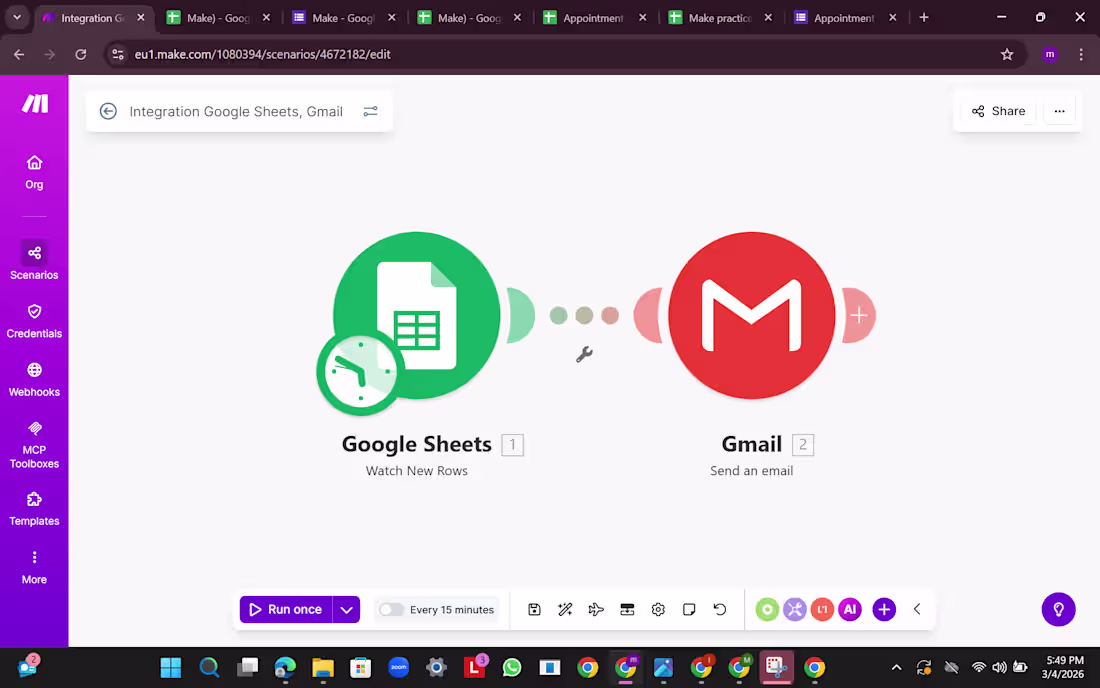This screenshot has width=1100, height=688.
Task: Click the airplane explain flow icon
Action: tap(596, 609)
